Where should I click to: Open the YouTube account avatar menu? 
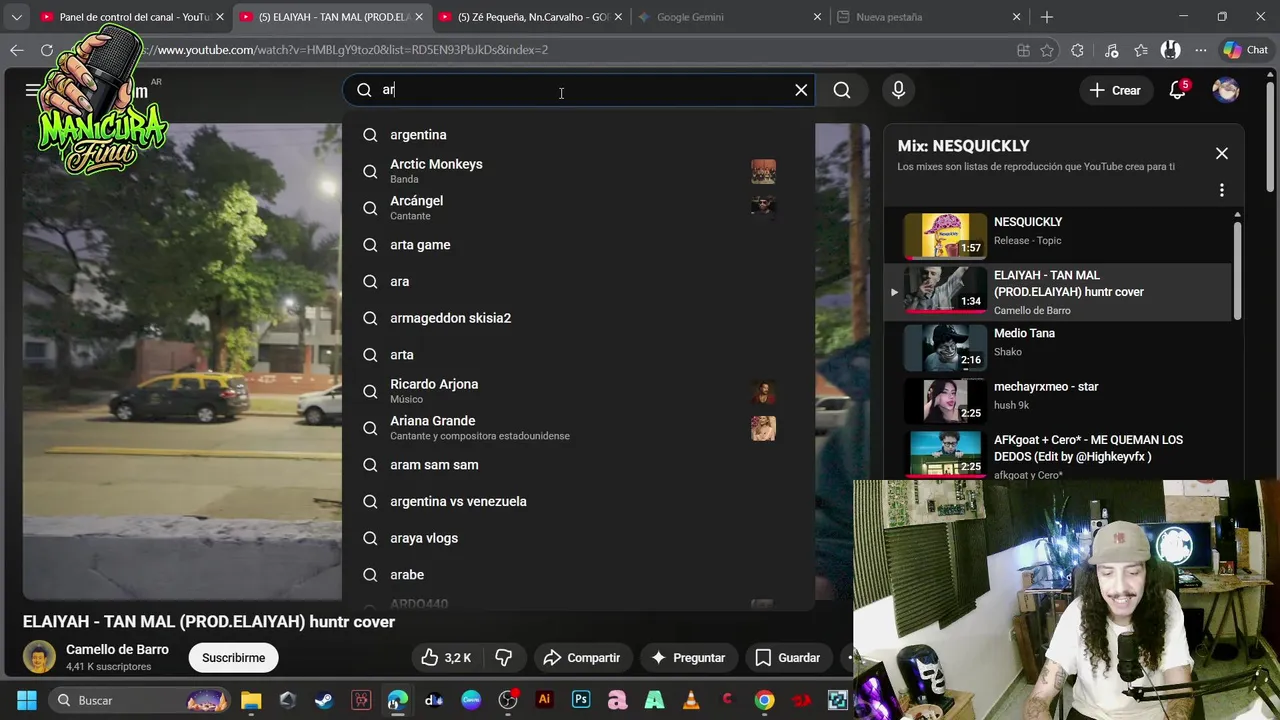pos(1226,90)
